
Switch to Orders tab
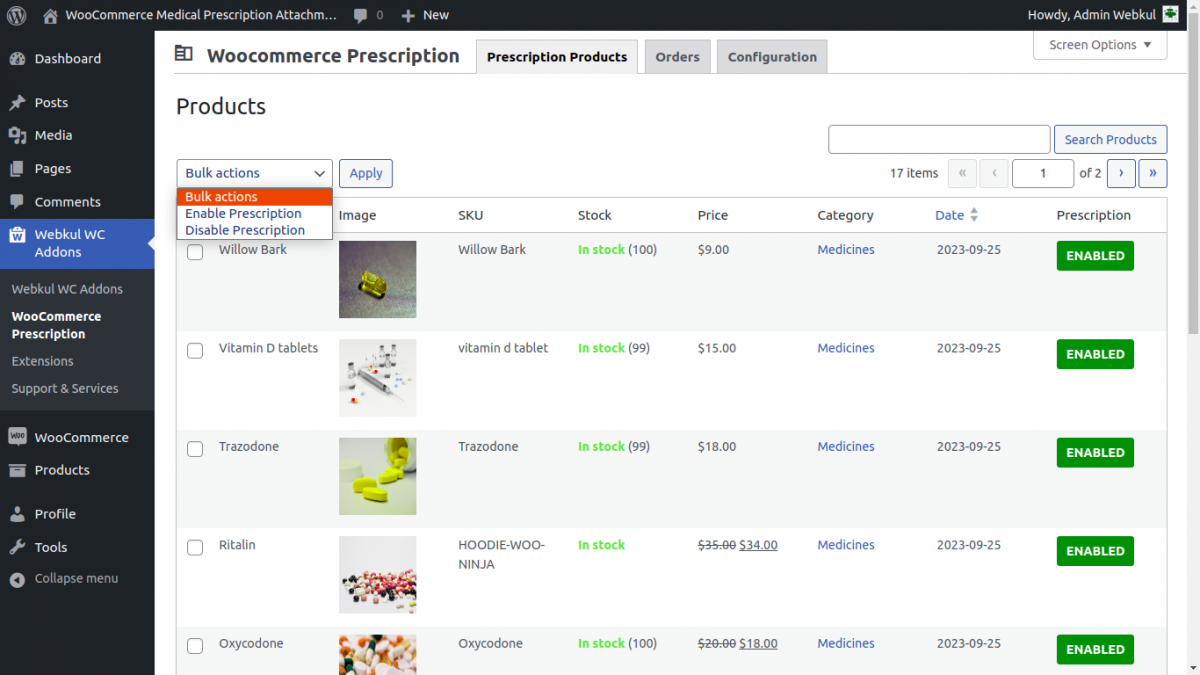tap(677, 57)
